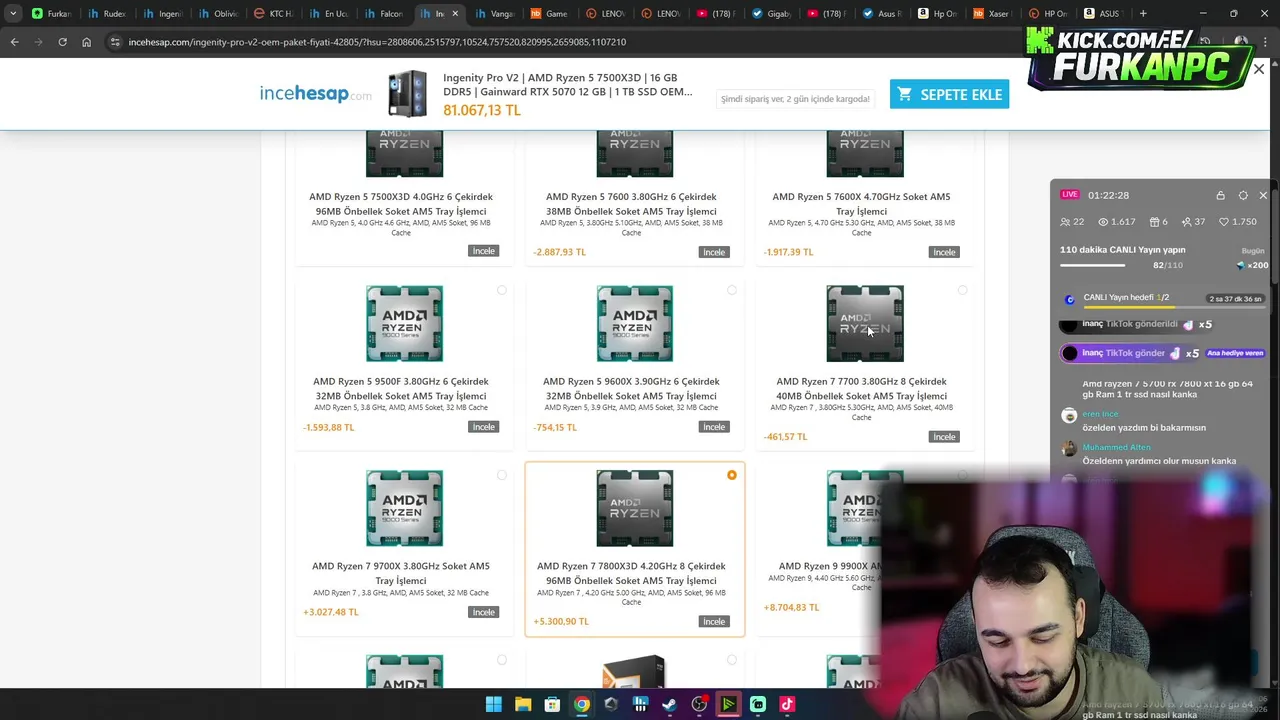Close the Kick FurkanPC overlay banner
The height and width of the screenshot is (720, 1280).
click(x=1259, y=69)
